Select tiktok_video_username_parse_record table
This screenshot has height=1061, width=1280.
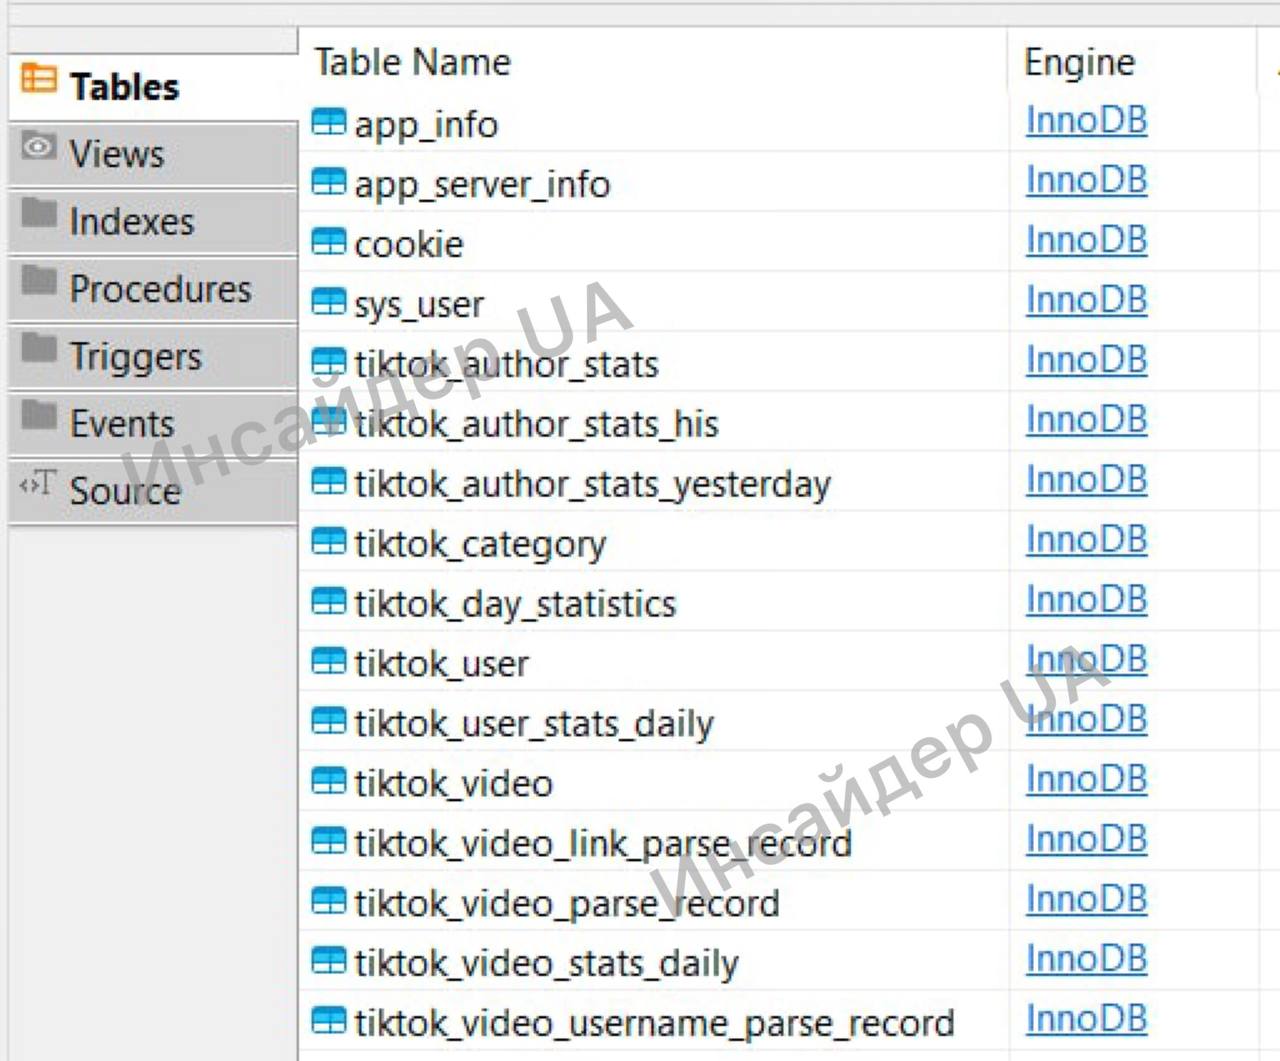click(x=654, y=1024)
